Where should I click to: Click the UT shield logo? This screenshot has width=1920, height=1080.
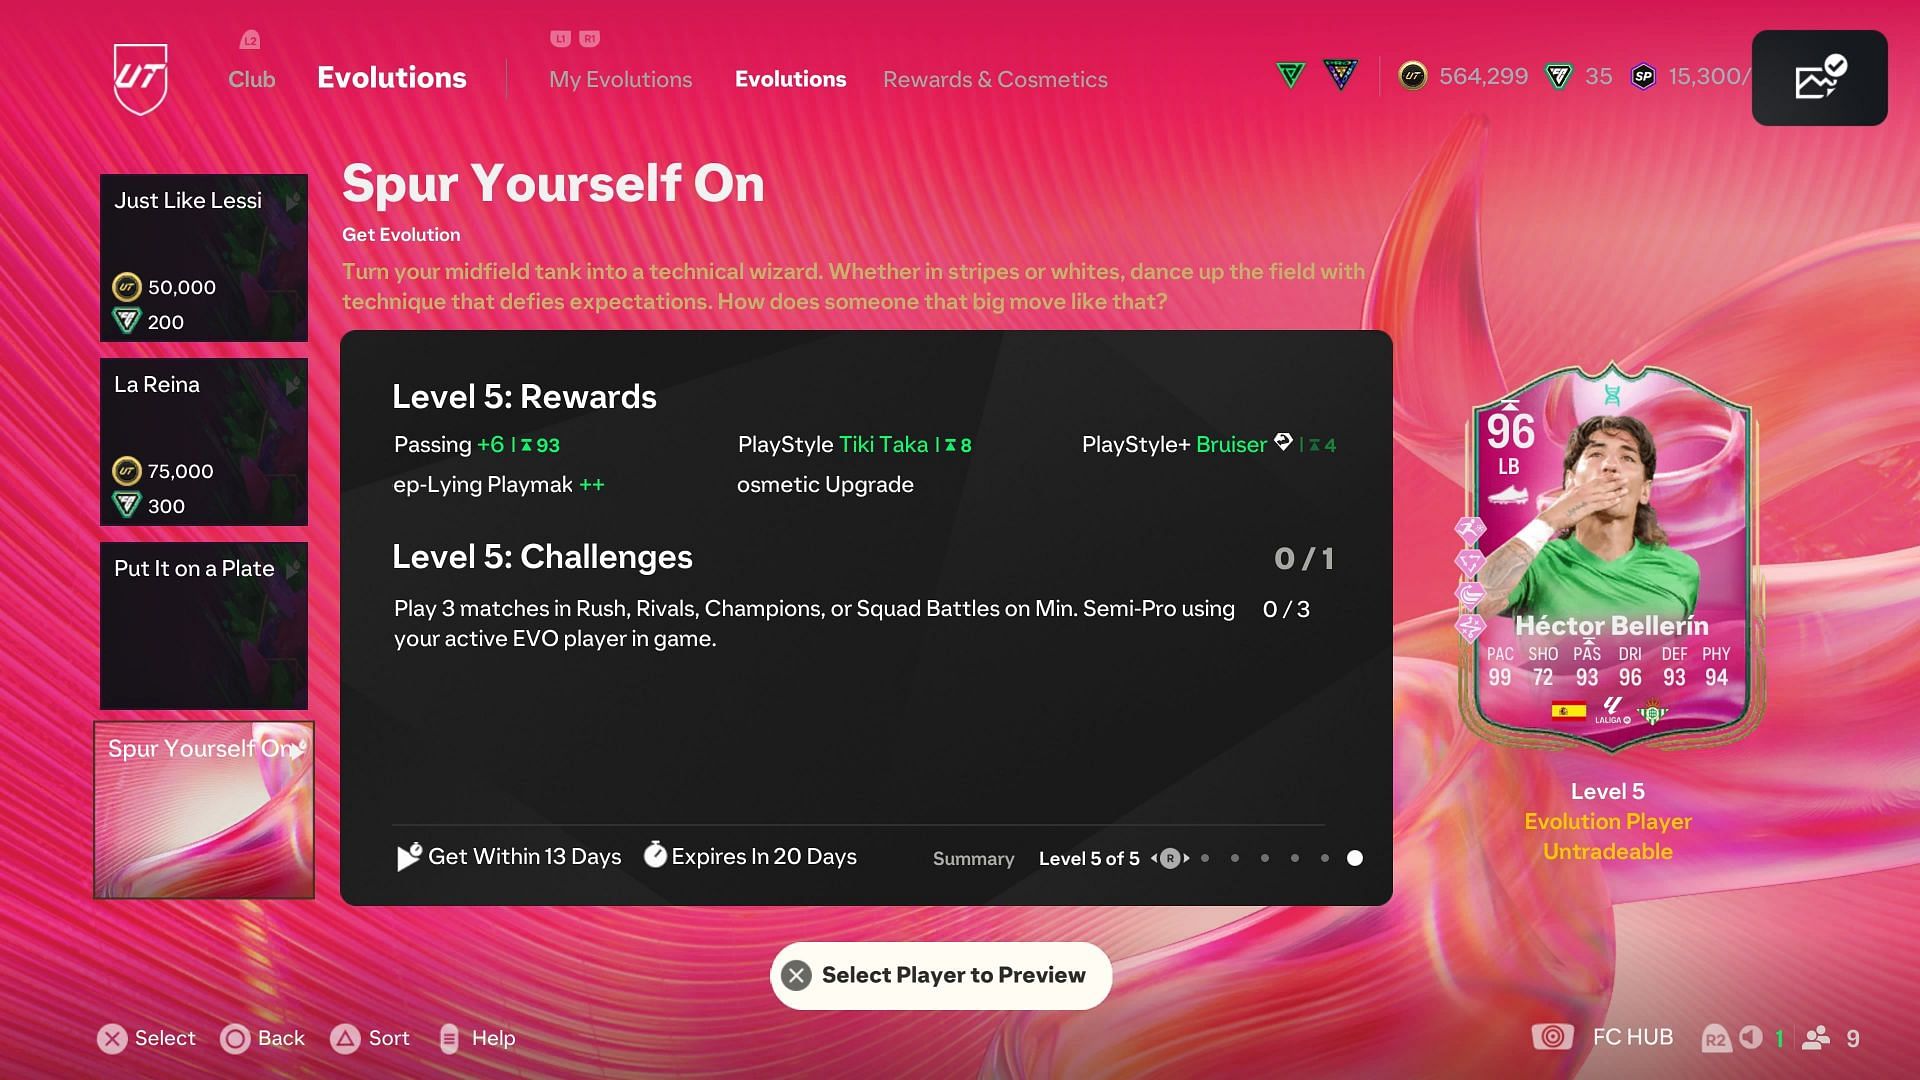pyautogui.click(x=140, y=78)
